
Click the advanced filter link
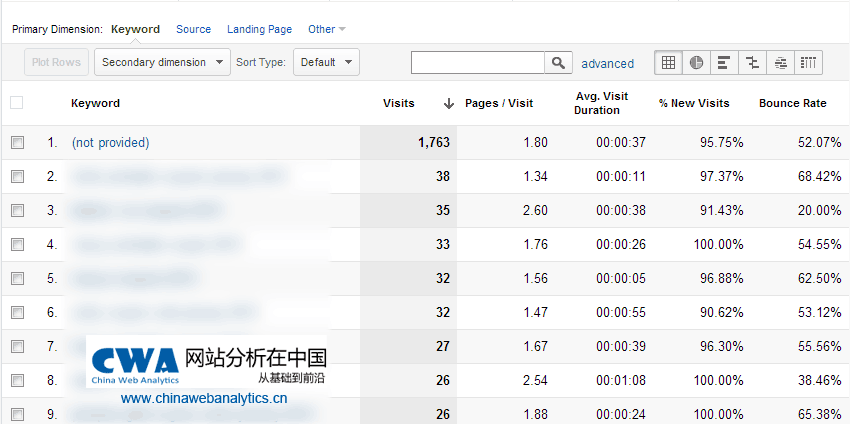pyautogui.click(x=607, y=63)
